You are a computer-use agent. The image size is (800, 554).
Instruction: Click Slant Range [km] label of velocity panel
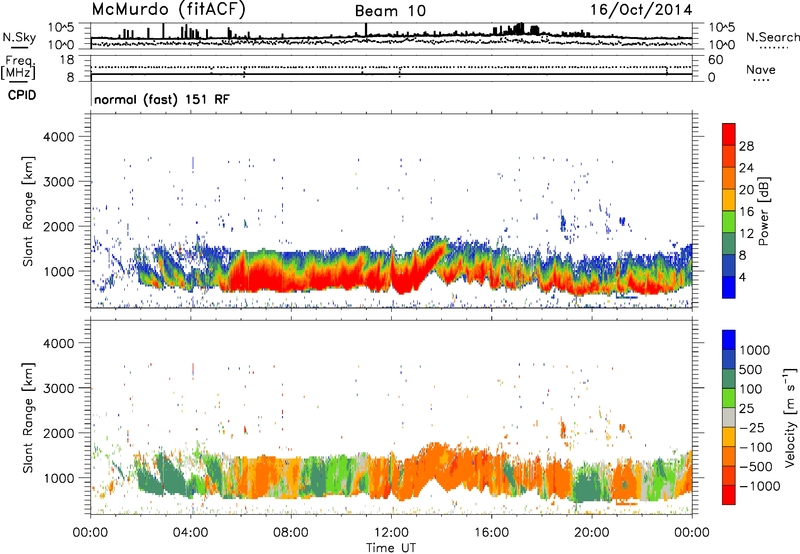coord(28,418)
